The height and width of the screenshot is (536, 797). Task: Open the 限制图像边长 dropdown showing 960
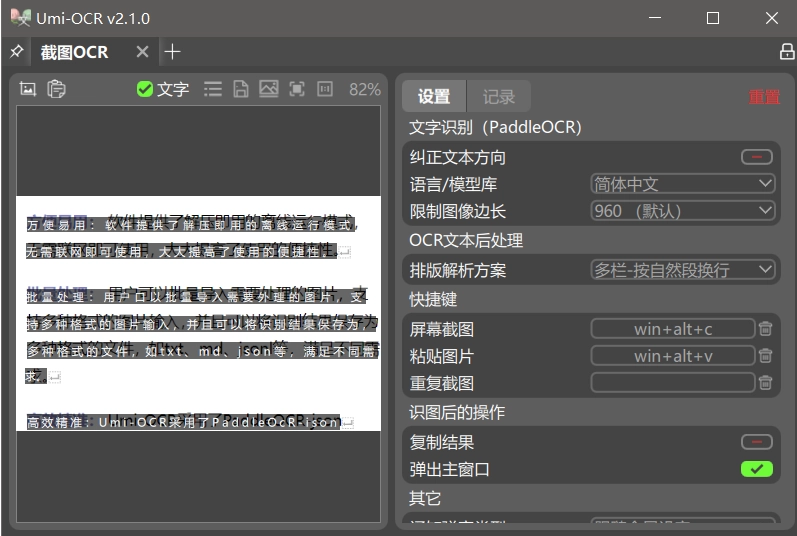683,211
